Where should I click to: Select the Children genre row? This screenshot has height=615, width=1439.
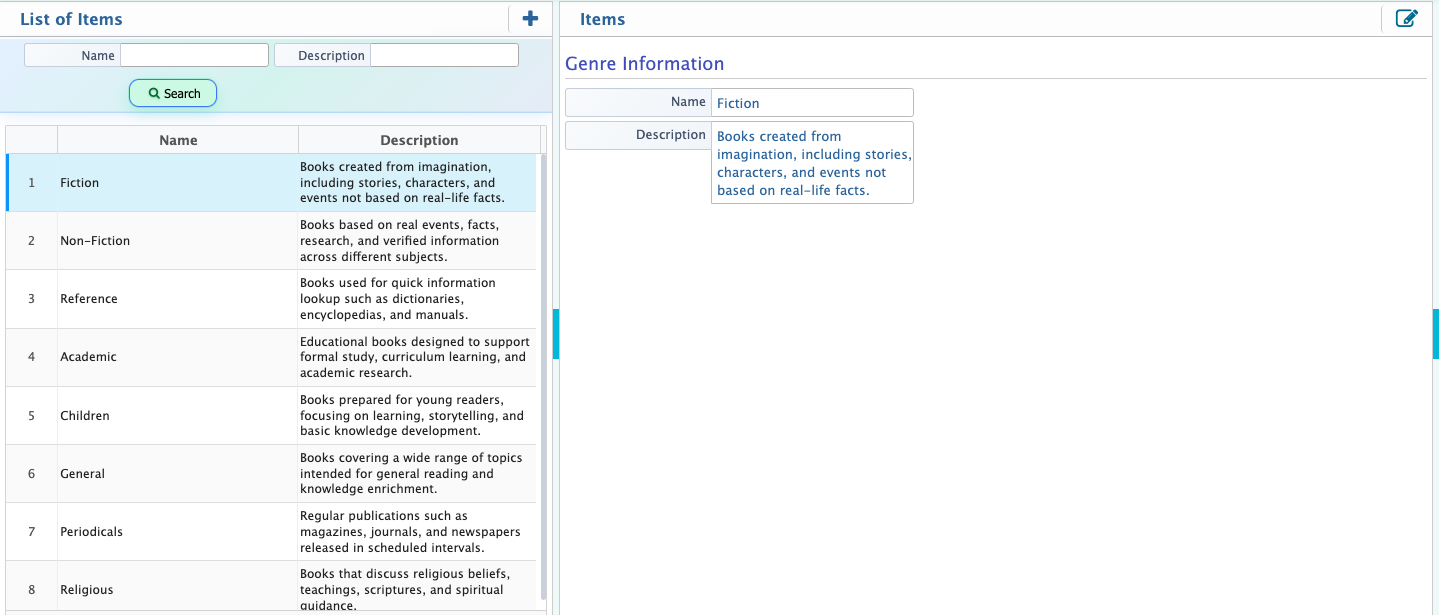tap(85, 416)
